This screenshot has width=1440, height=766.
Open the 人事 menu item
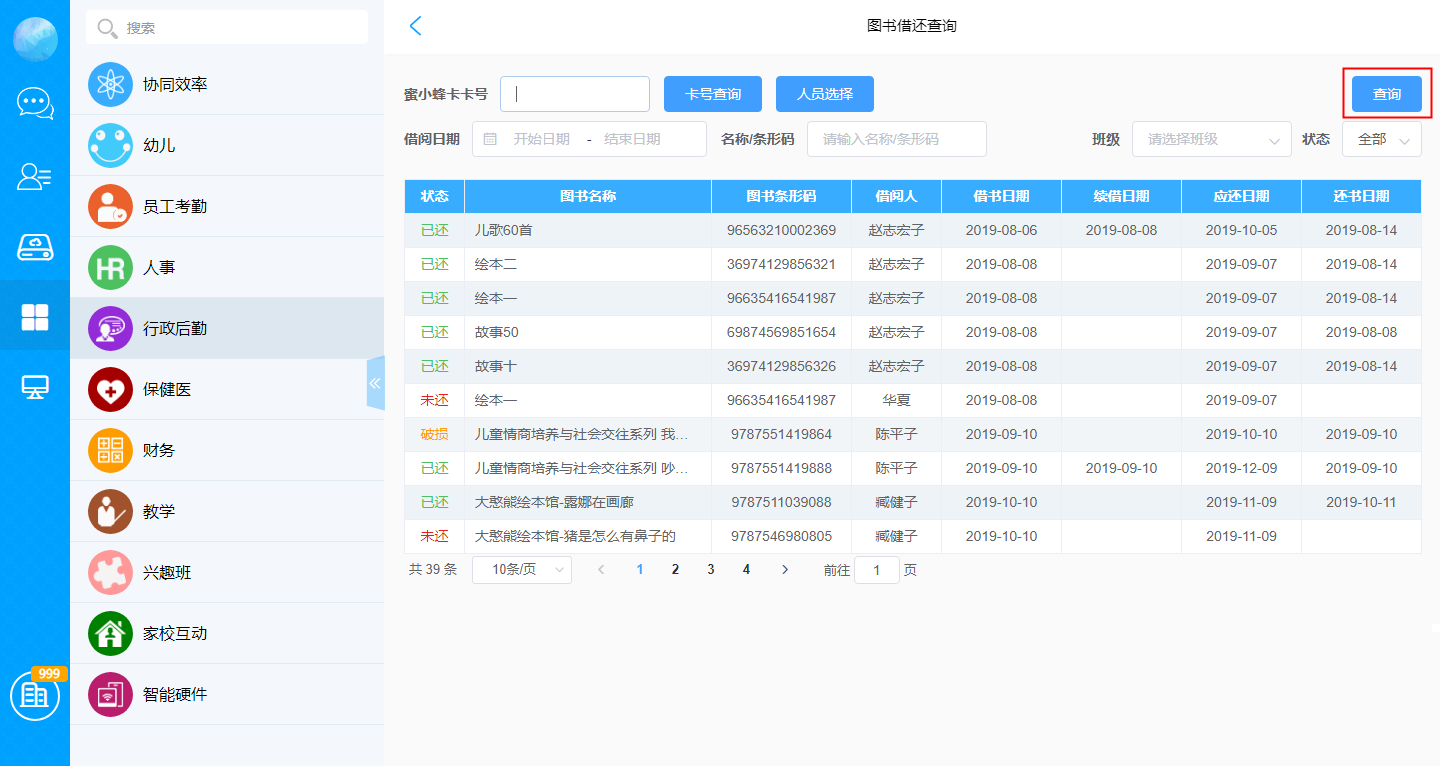tap(227, 268)
